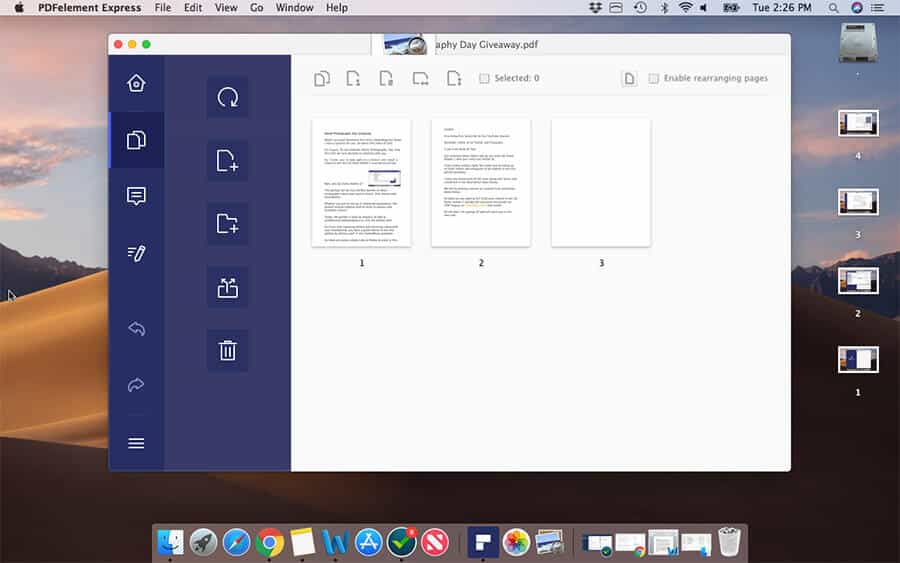Open Notification Center list icon
This screenshot has height=563, width=900.
pos(878,7)
